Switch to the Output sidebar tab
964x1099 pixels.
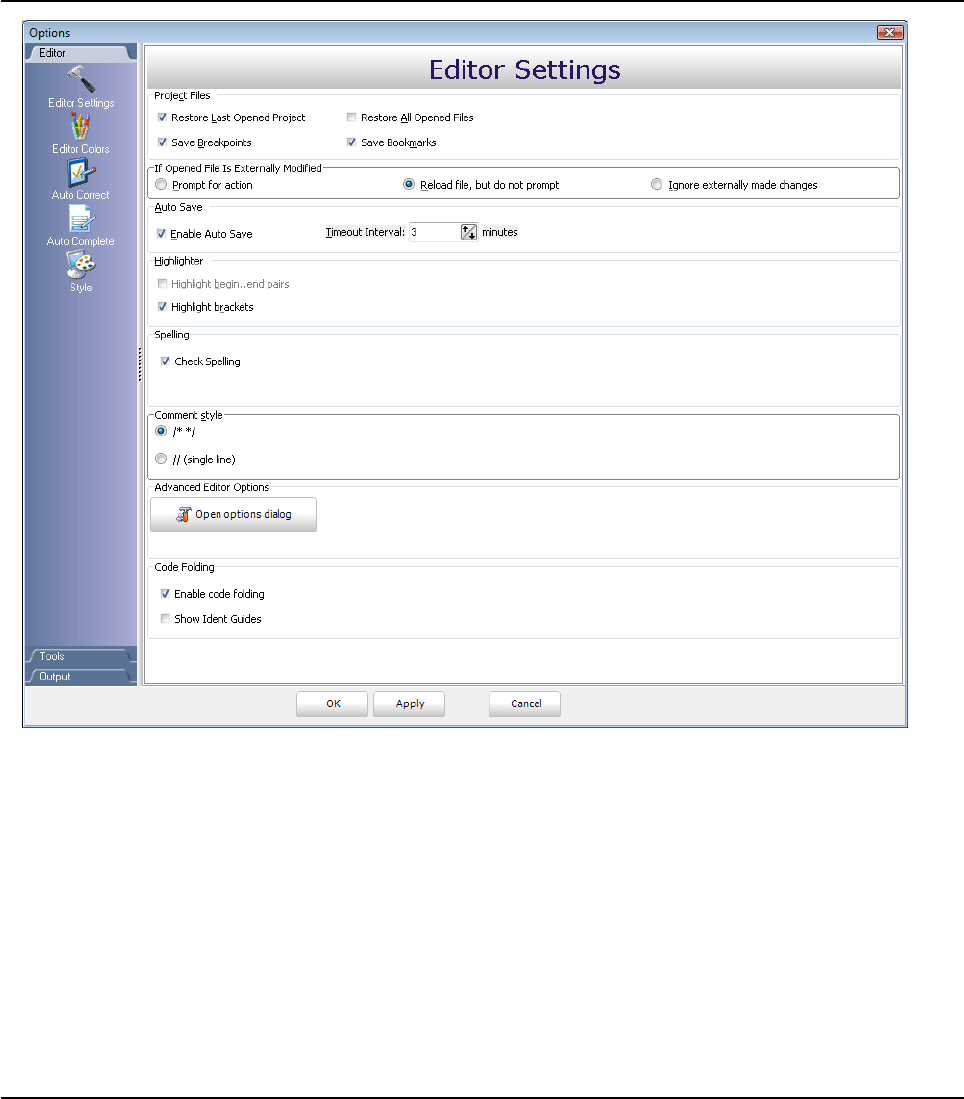click(80, 677)
